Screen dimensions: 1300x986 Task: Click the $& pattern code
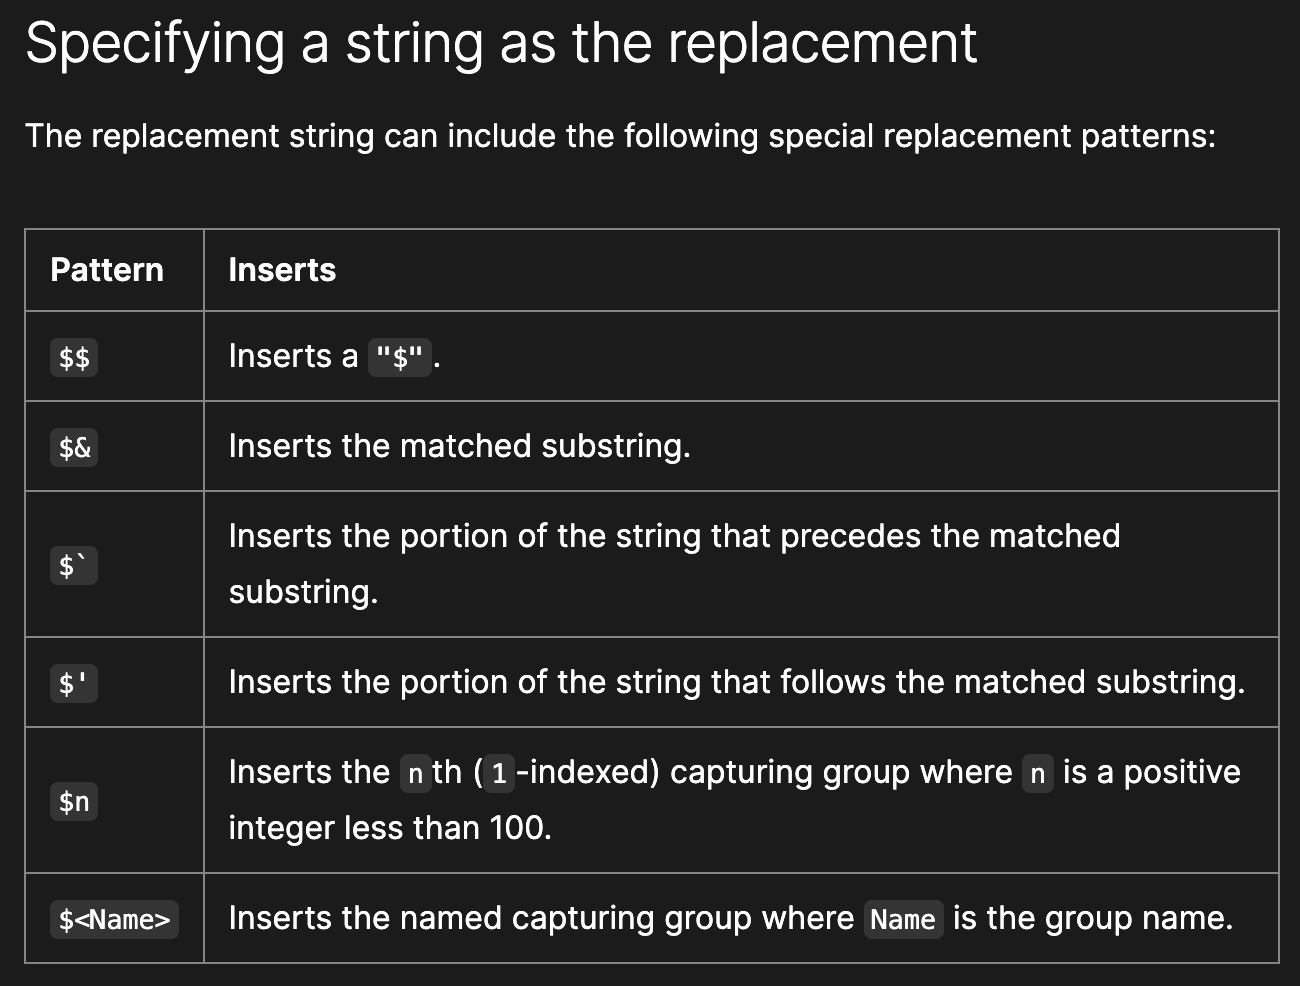point(74,448)
